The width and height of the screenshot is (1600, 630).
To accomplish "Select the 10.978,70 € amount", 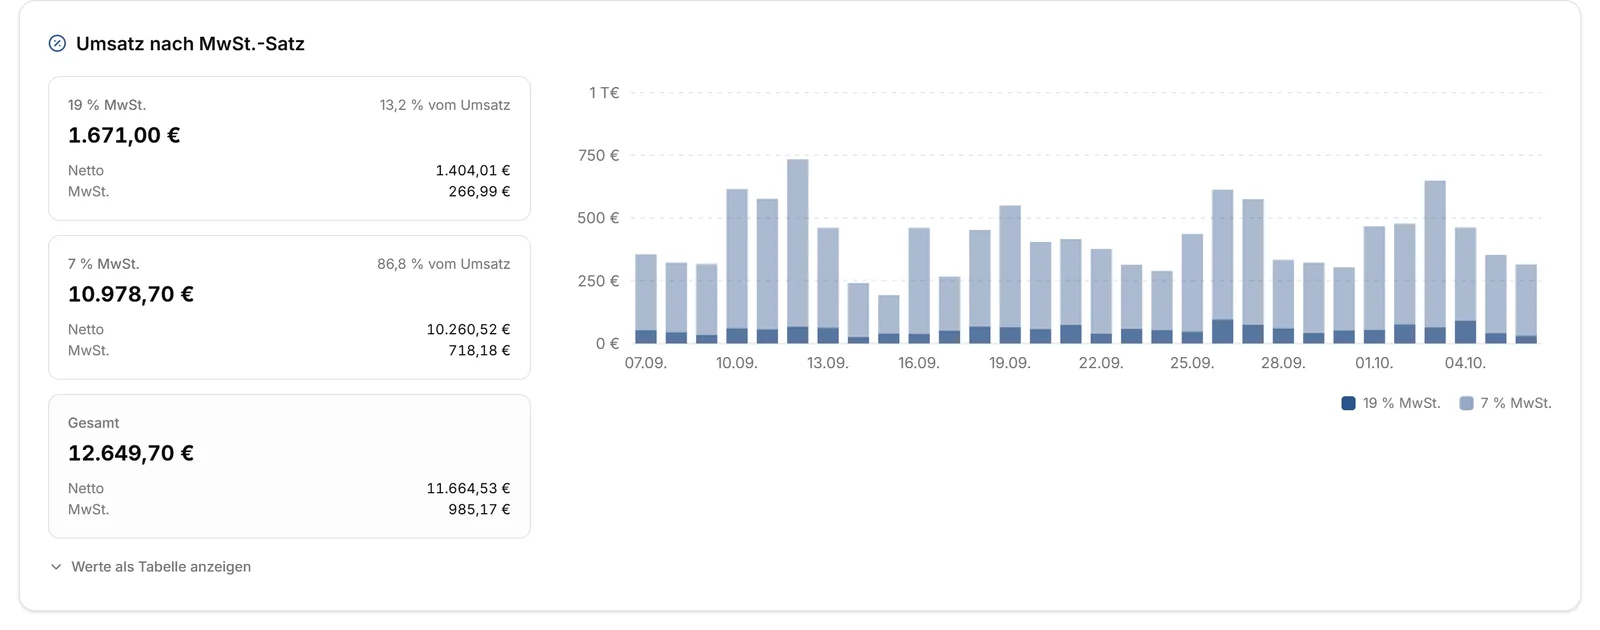I will click(x=131, y=294).
